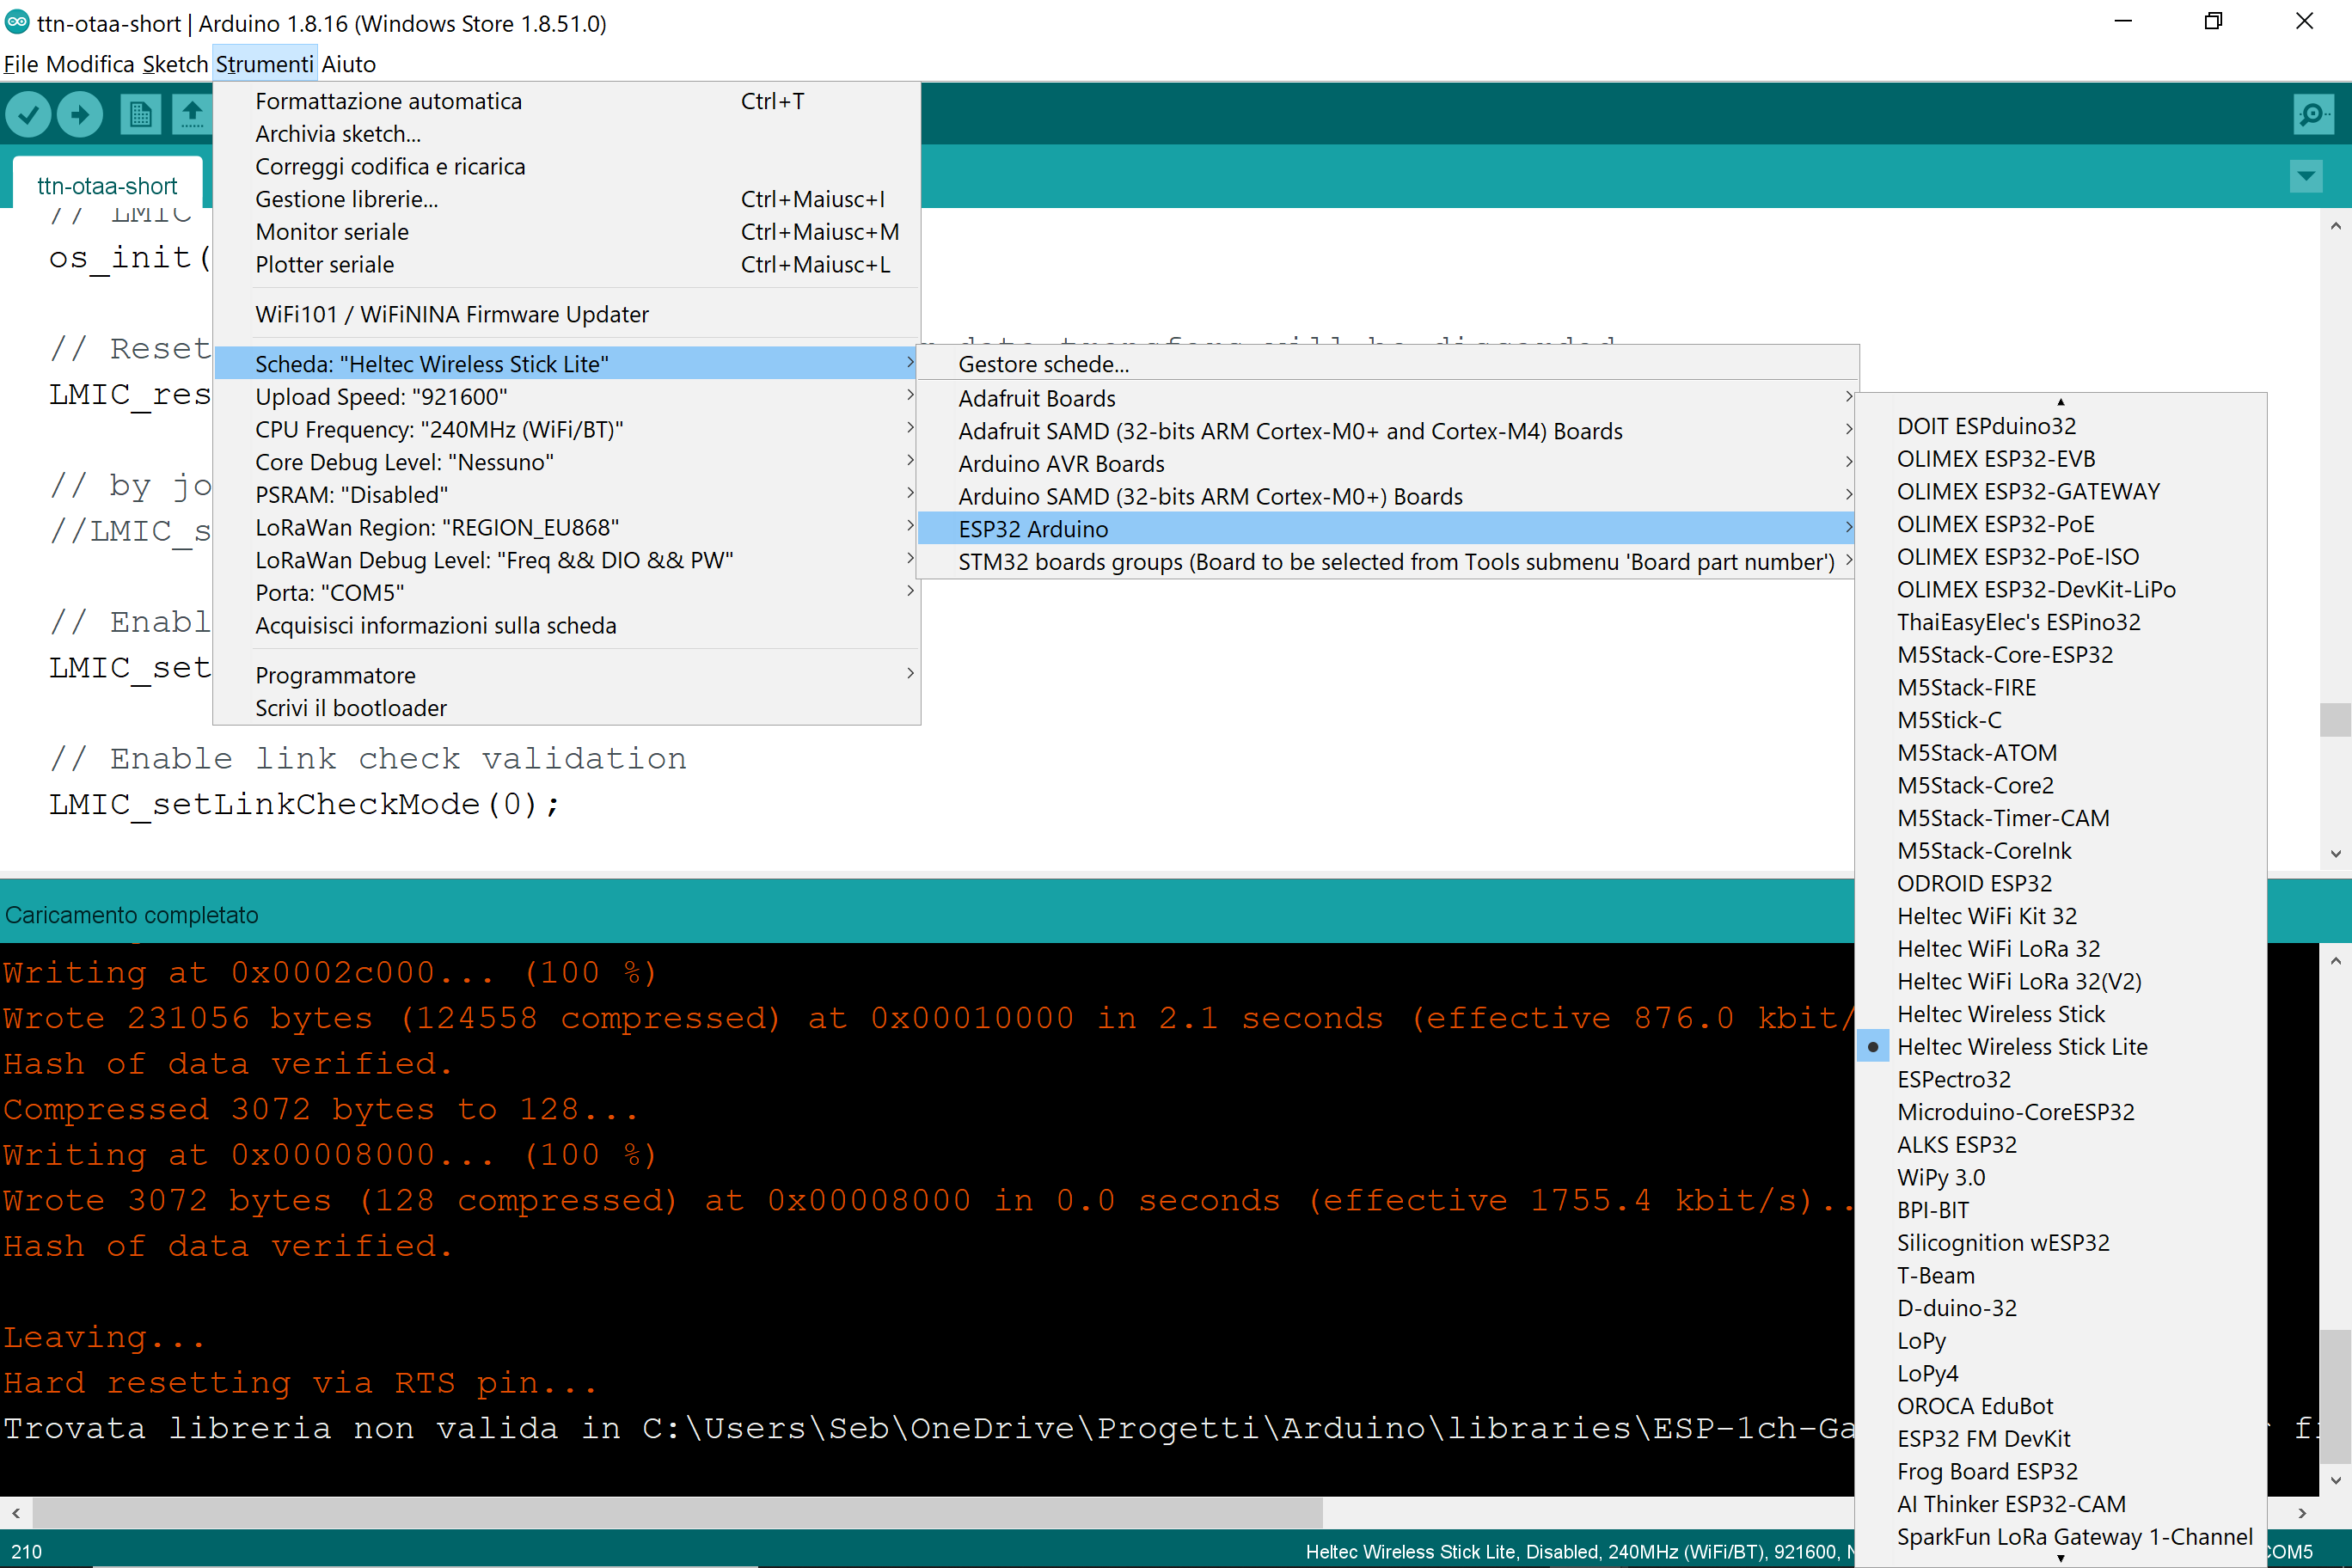Click the Arduino logo in title bar

(17, 22)
